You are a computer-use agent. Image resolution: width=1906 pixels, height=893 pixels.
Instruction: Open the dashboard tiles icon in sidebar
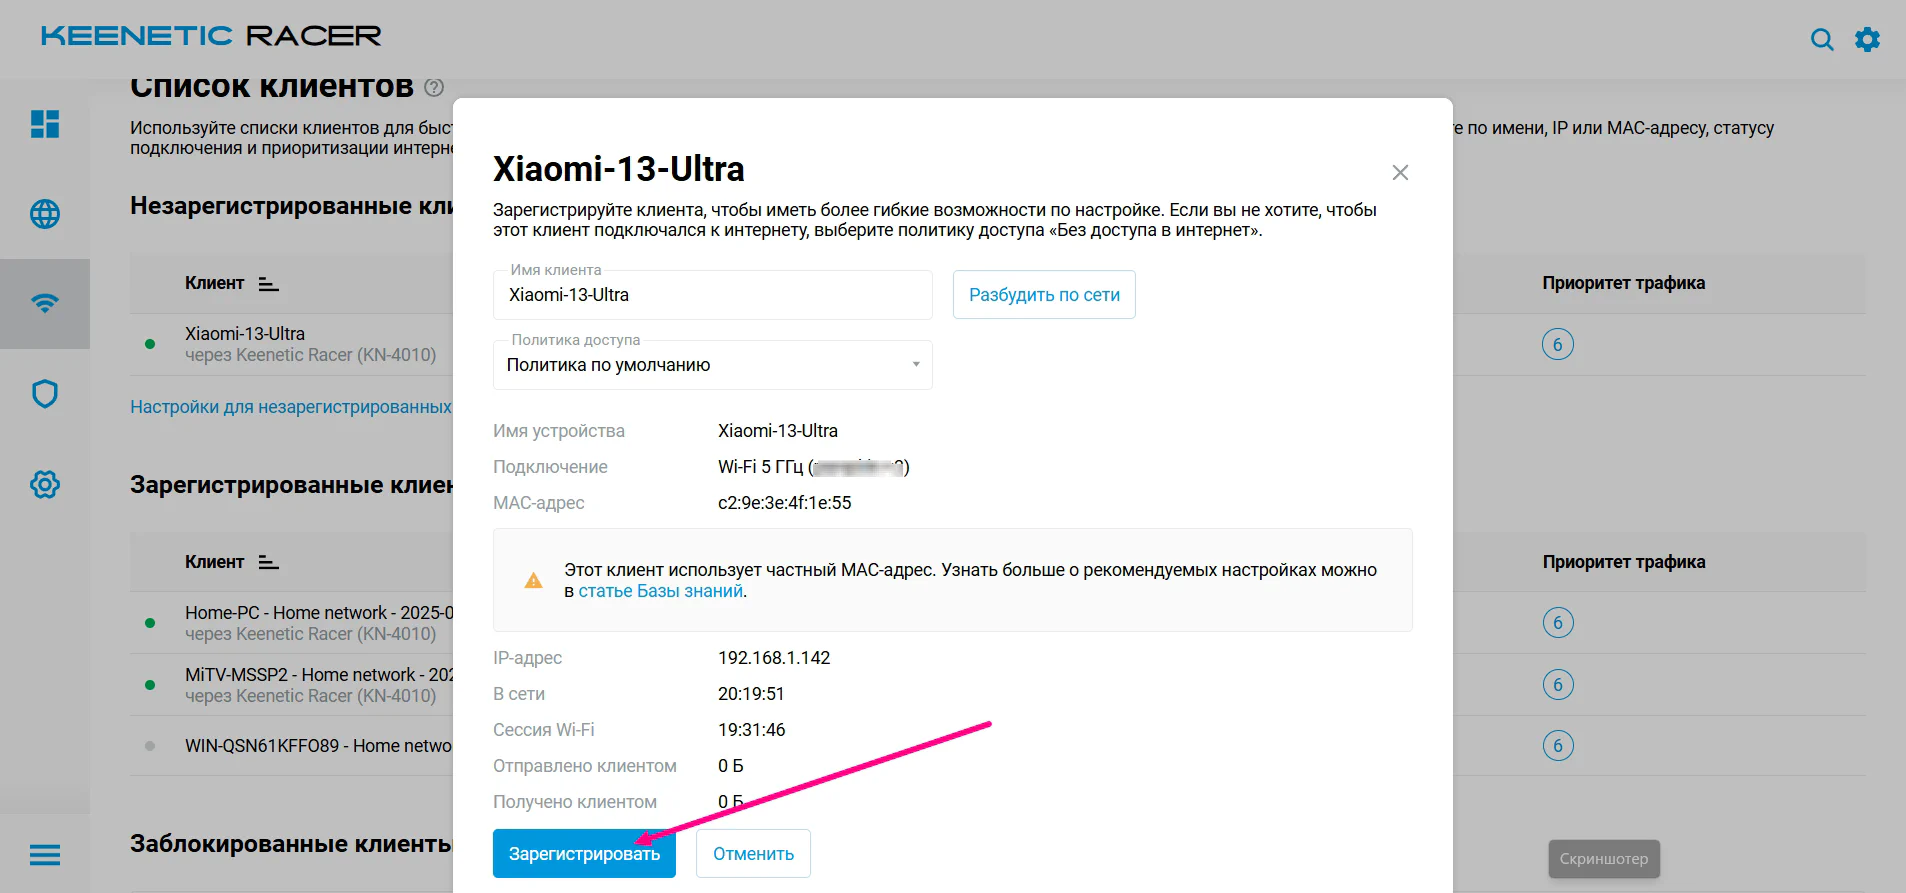coord(45,124)
